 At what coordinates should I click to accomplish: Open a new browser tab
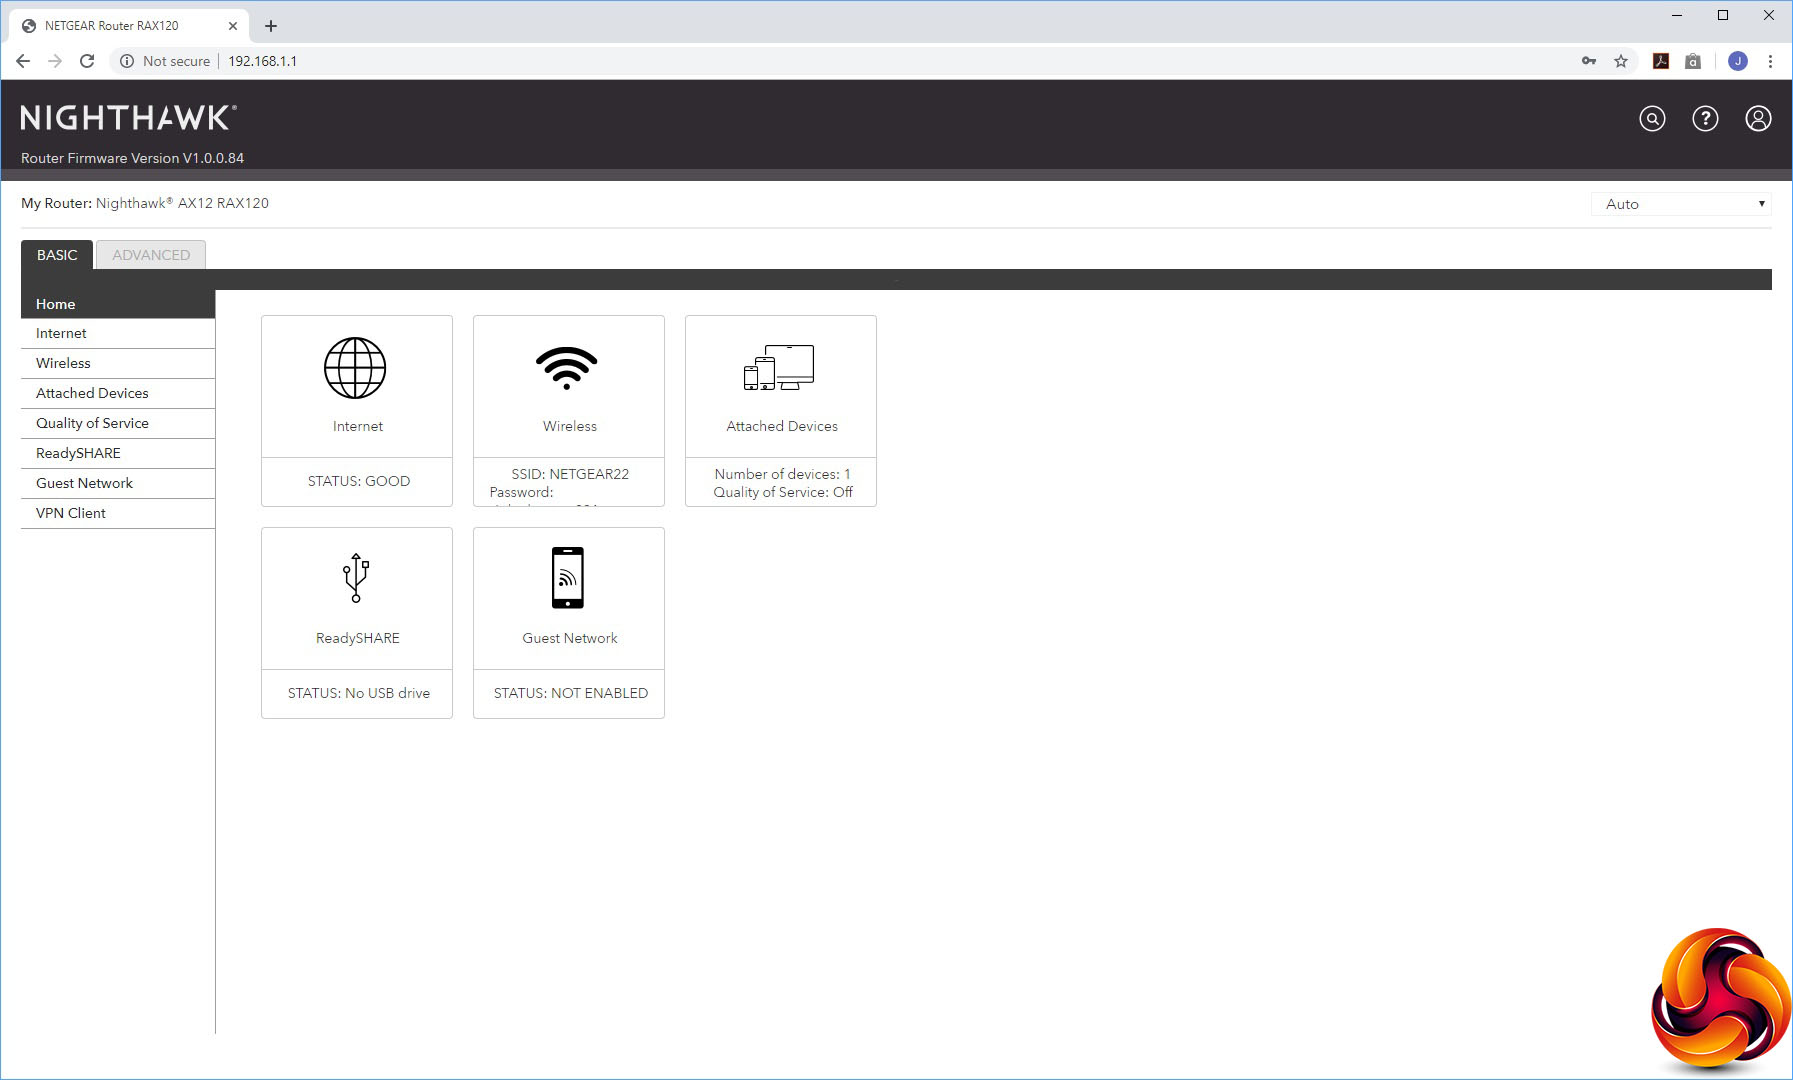click(x=271, y=26)
